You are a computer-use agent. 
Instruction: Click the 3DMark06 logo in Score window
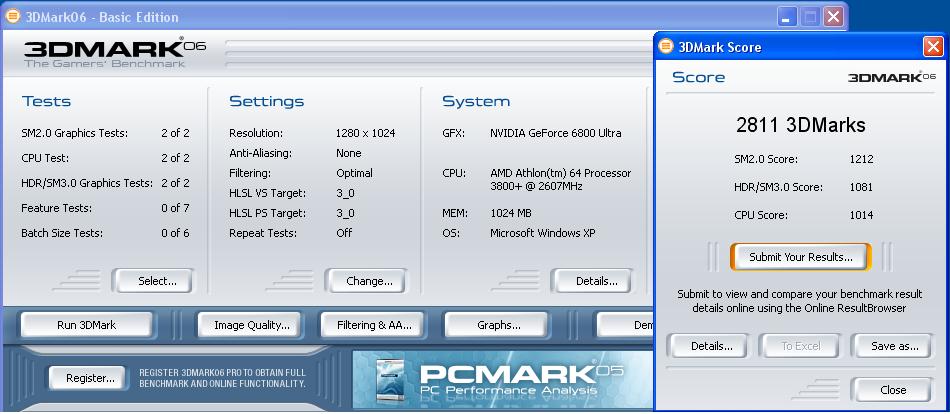pos(892,77)
